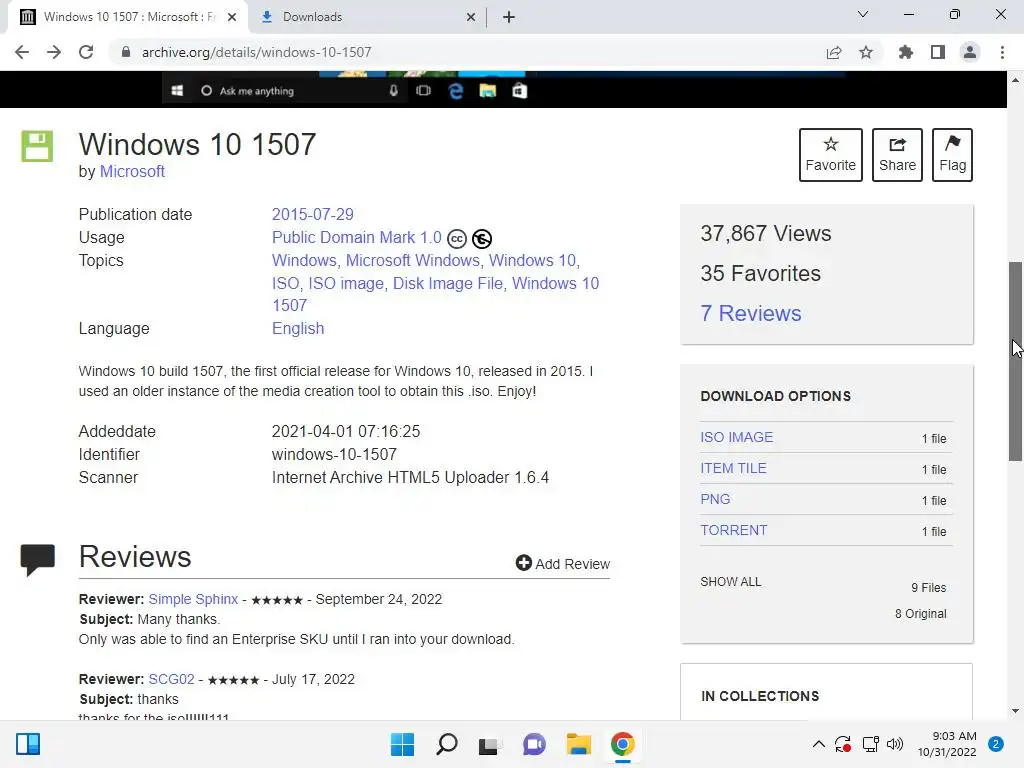
Task: Open reviewer SCG02 profile
Action: pos(172,679)
